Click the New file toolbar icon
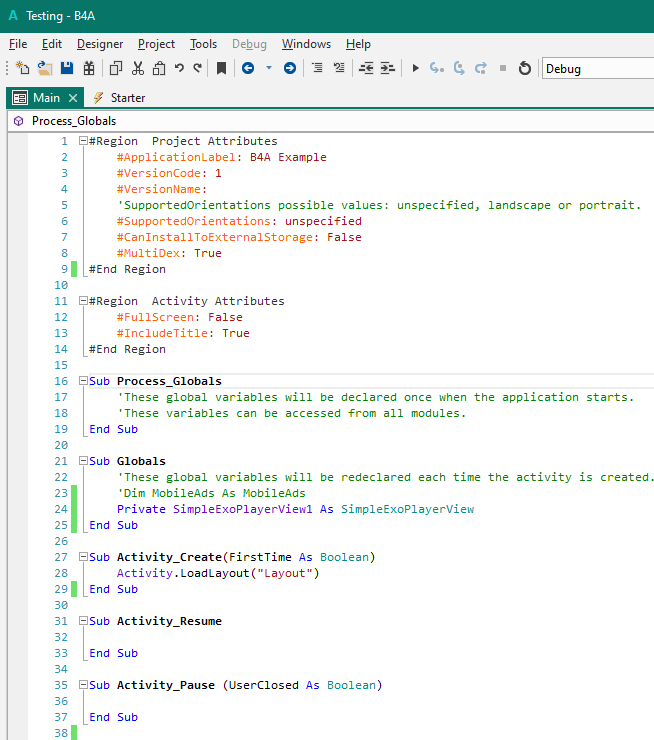The image size is (654, 740). 22,68
